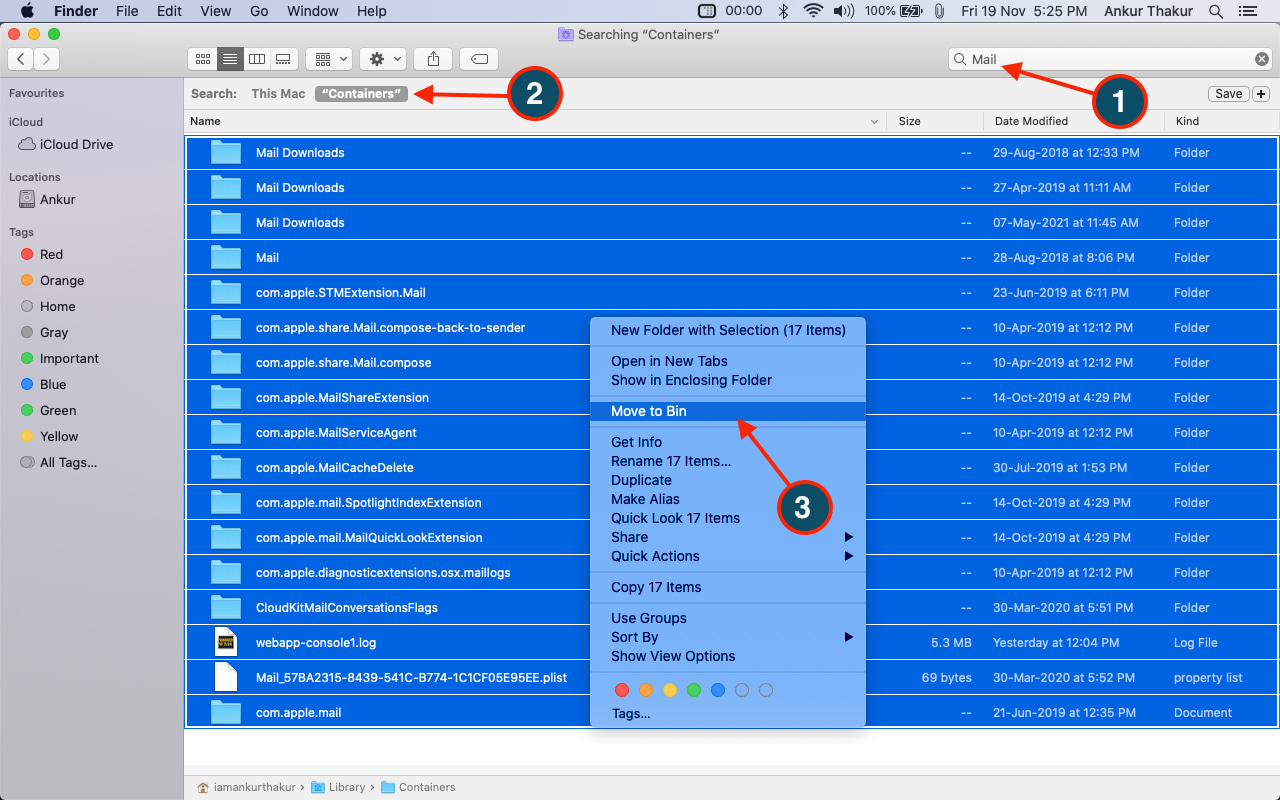Expand the Share submenu
The image size is (1280, 800).
(728, 537)
